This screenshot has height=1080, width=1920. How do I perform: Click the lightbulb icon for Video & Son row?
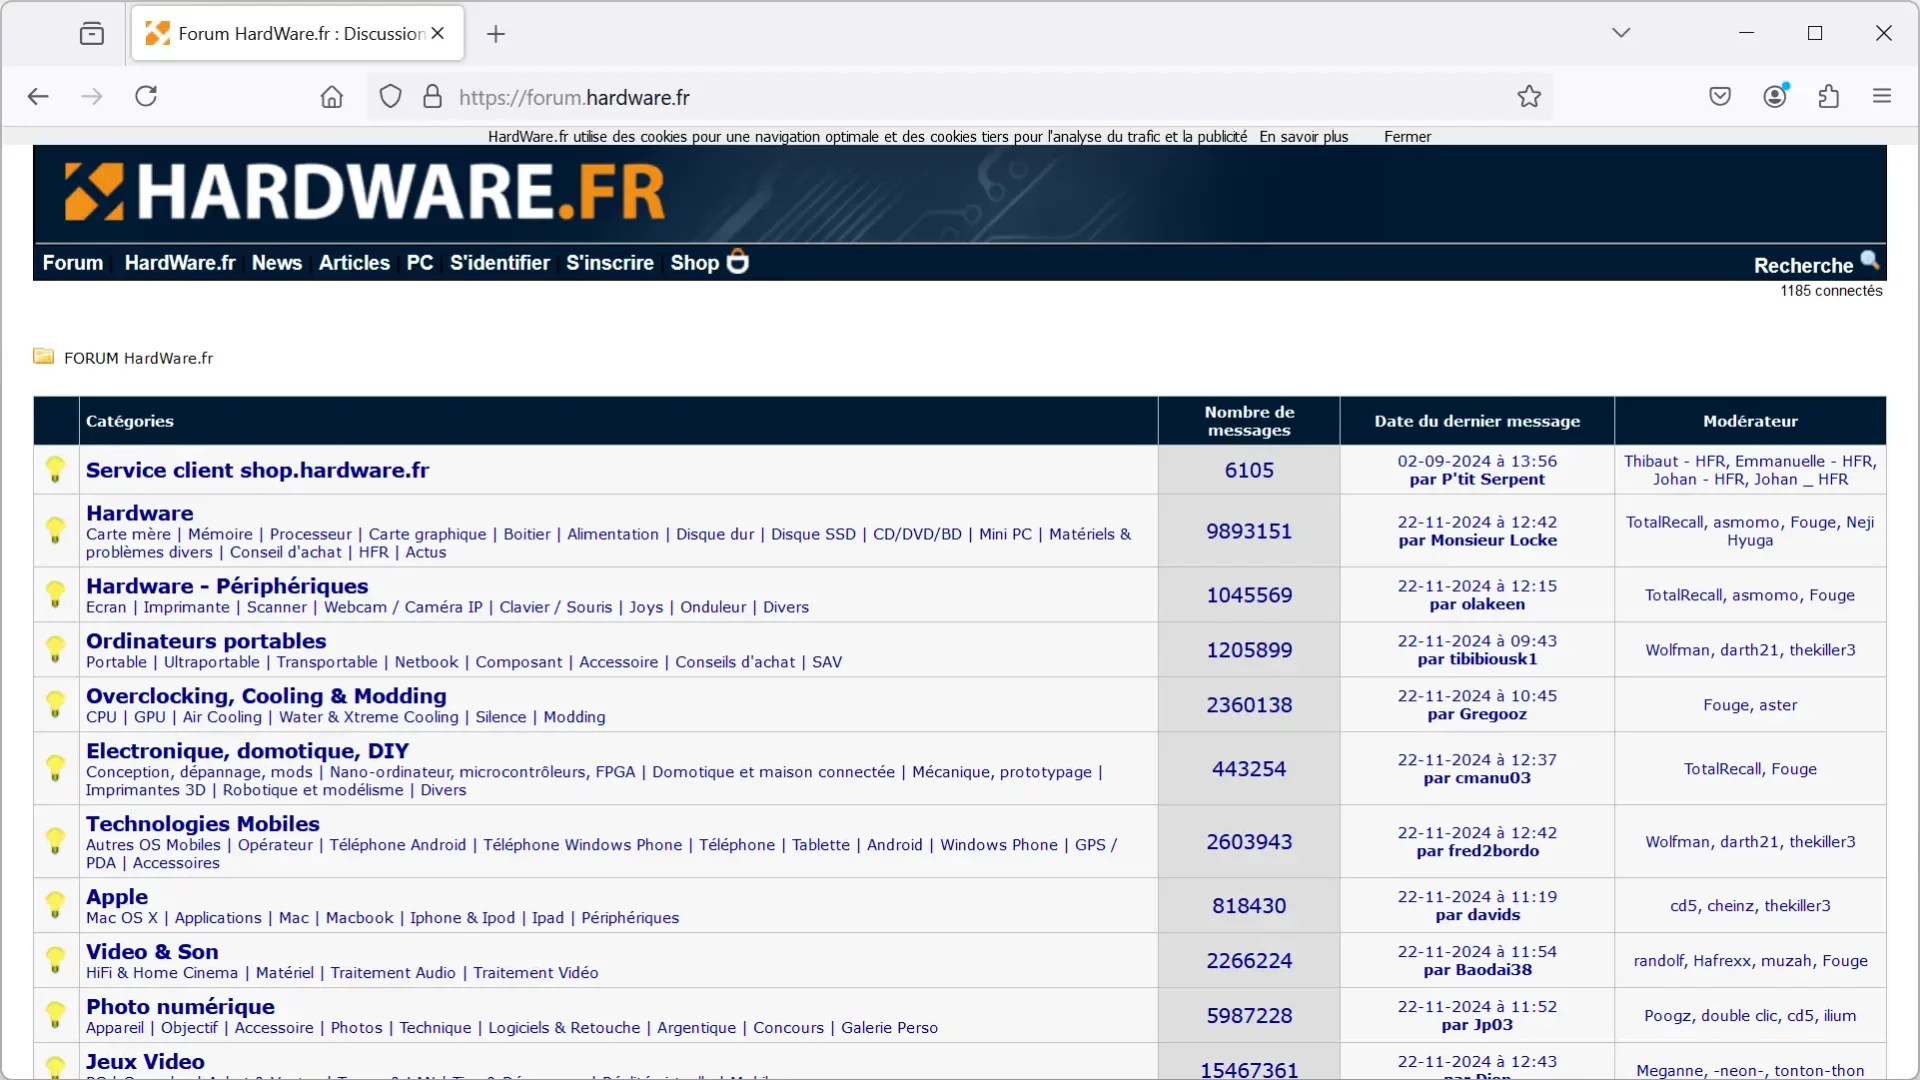55,960
